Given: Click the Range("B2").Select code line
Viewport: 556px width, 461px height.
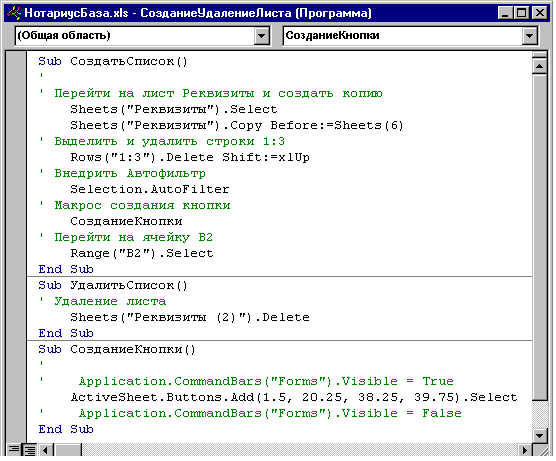Looking at the screenshot, I should point(142,253).
